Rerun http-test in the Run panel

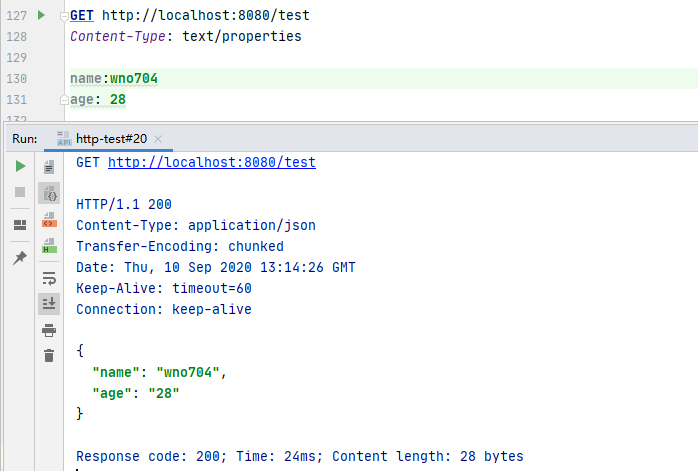coord(19,165)
